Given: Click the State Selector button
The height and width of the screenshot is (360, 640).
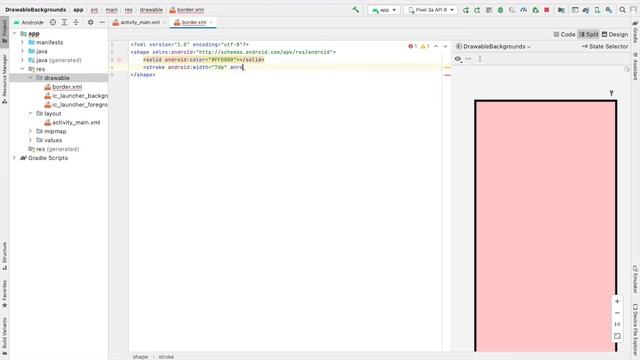Looking at the screenshot, I should (x=605, y=47).
